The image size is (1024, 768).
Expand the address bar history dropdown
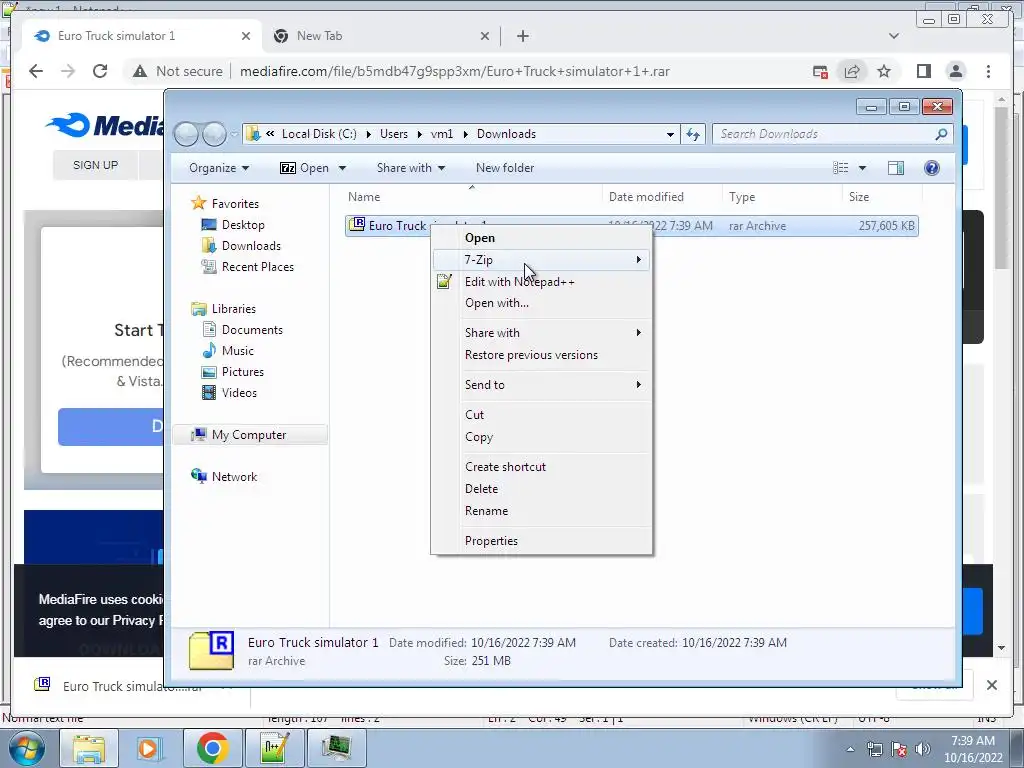[x=670, y=134]
